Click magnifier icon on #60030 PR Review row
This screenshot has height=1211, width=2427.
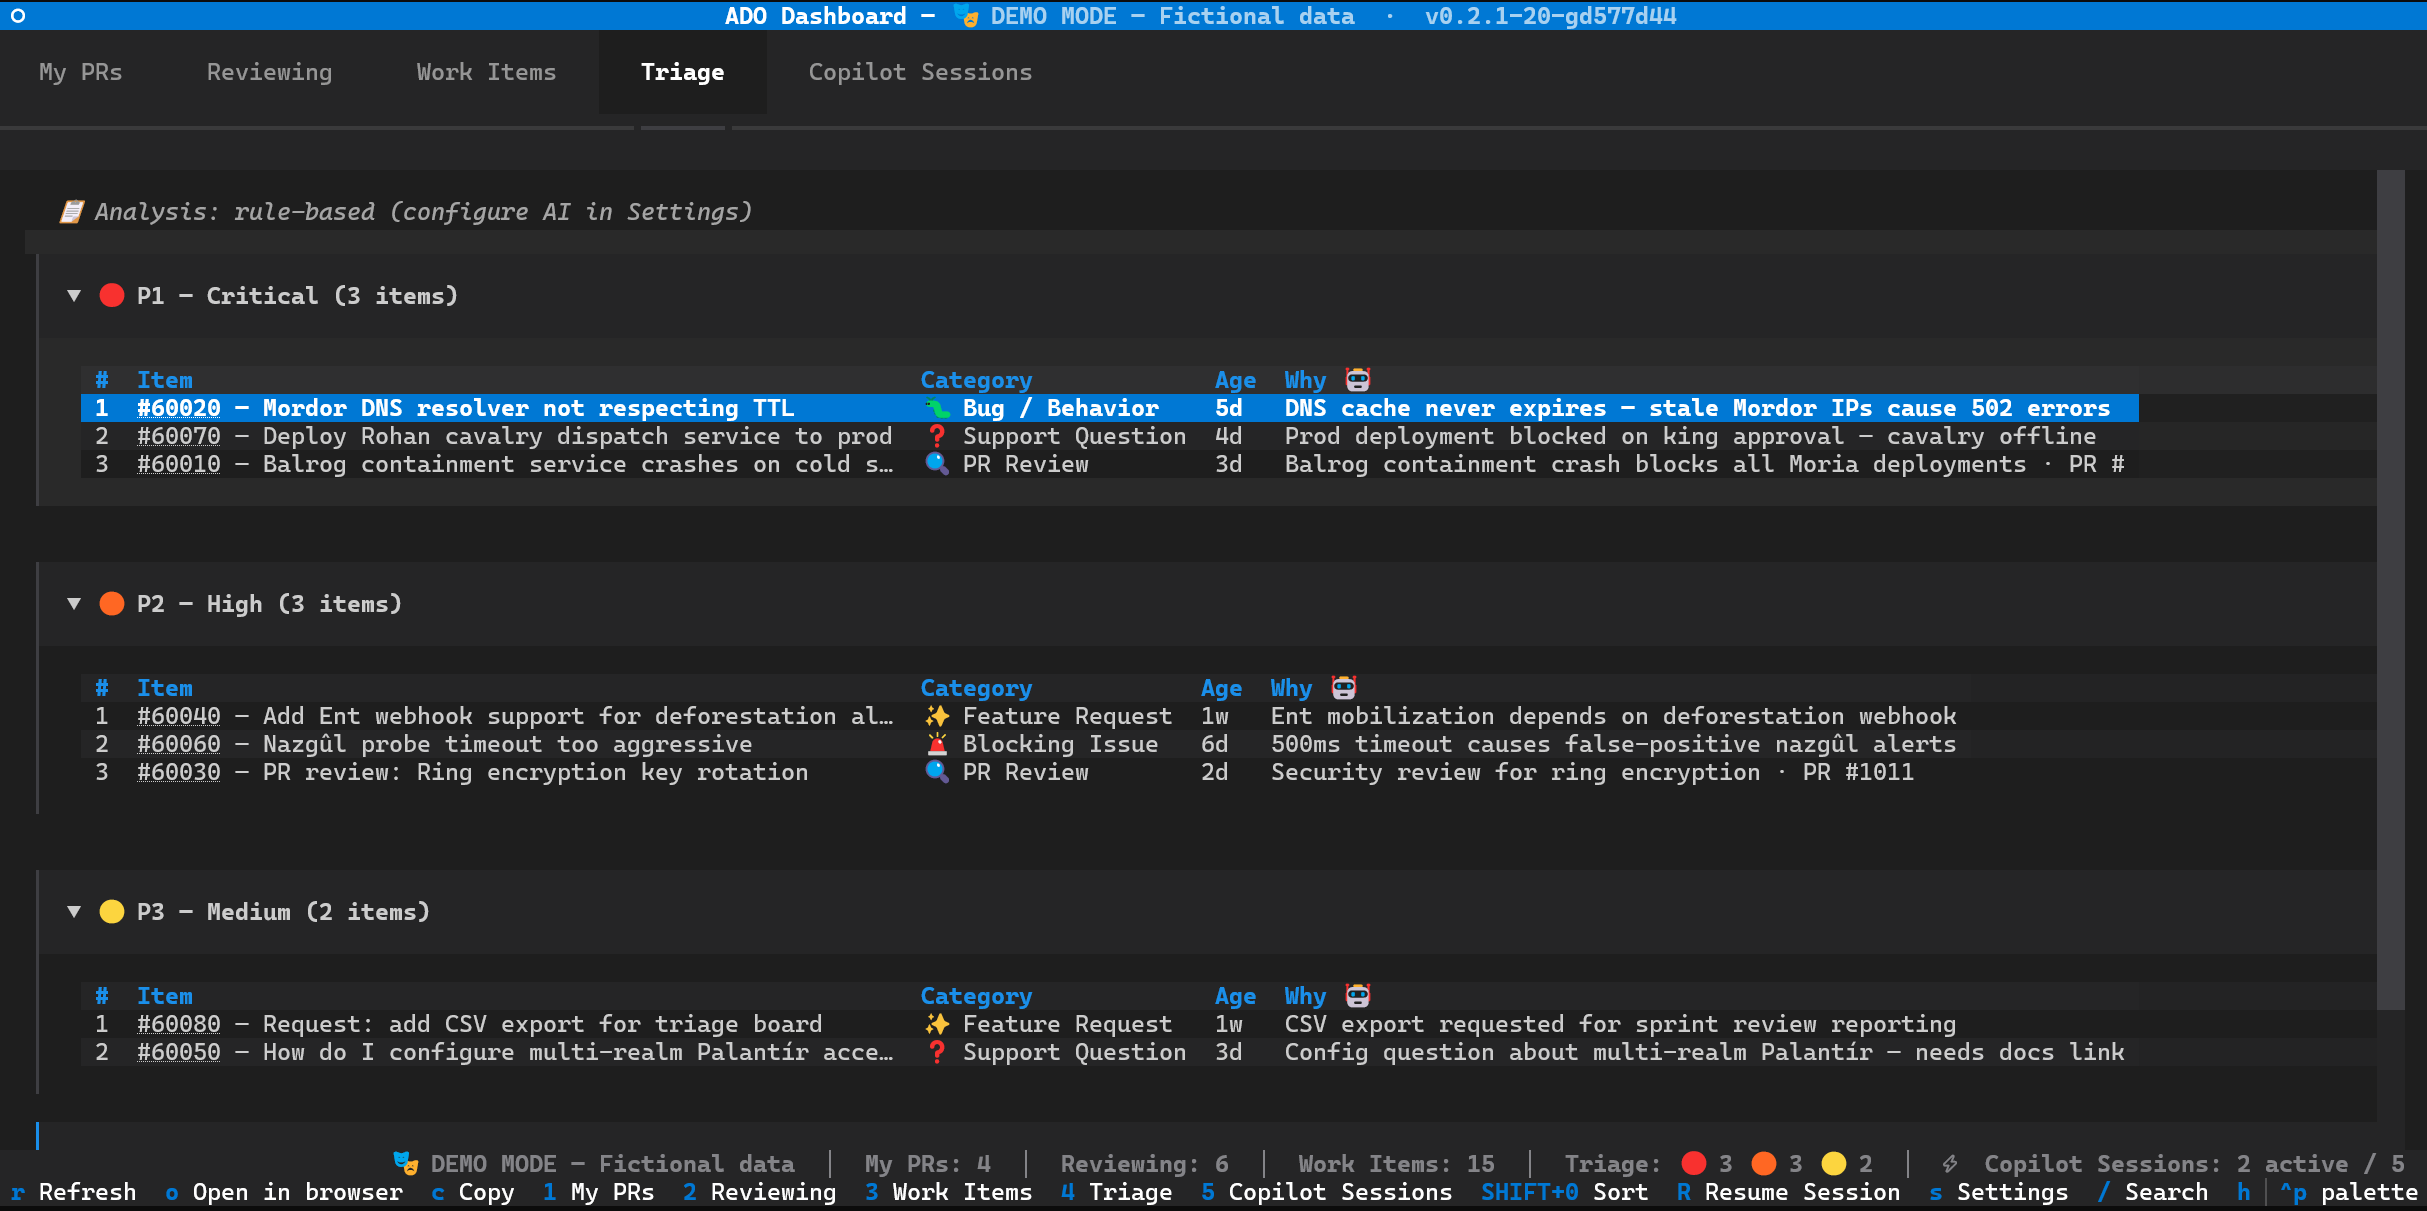click(x=937, y=772)
